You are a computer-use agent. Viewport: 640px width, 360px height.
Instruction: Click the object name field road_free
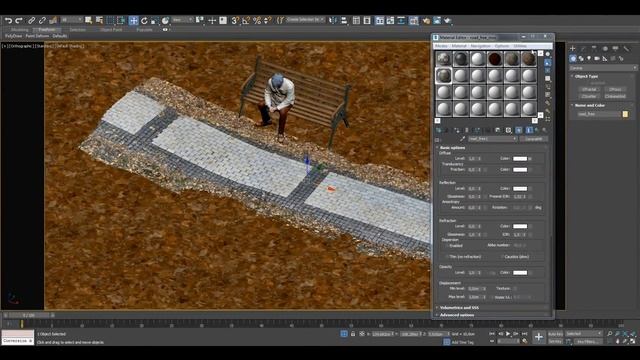point(599,114)
